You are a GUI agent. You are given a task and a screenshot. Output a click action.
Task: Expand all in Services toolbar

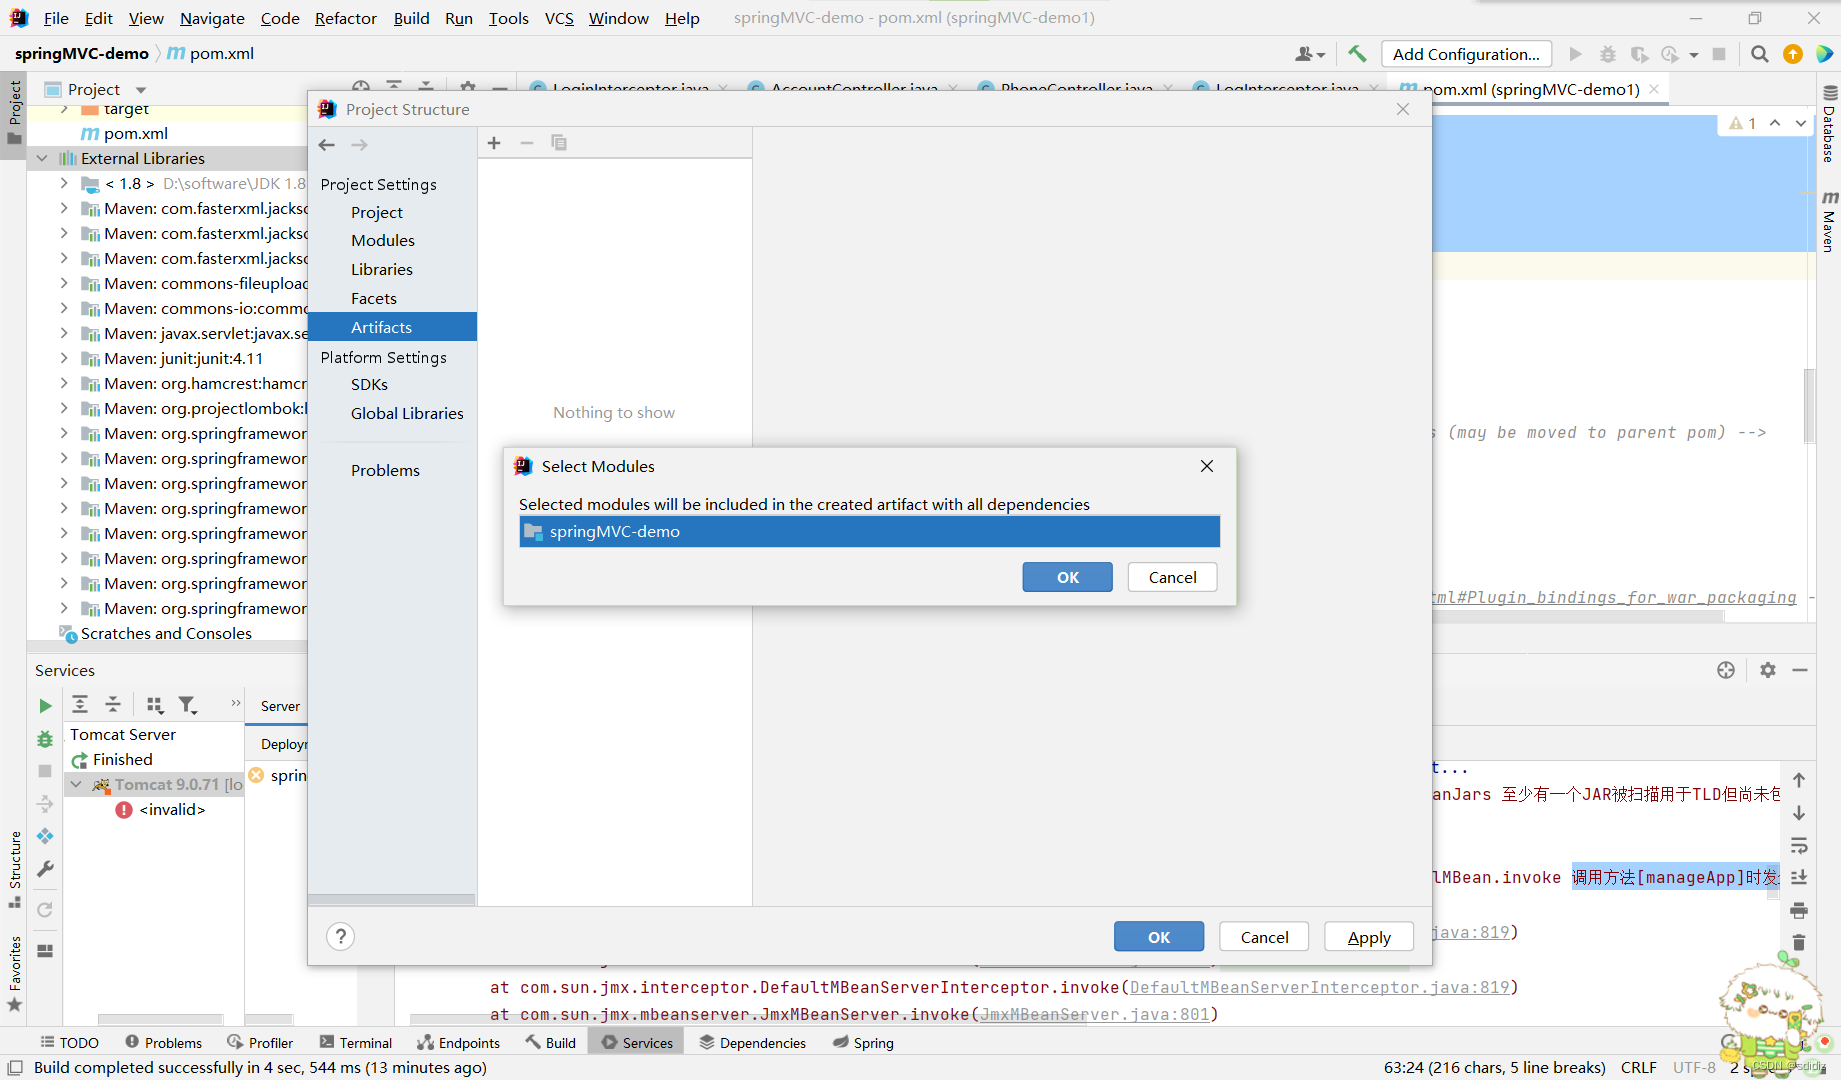tap(80, 705)
